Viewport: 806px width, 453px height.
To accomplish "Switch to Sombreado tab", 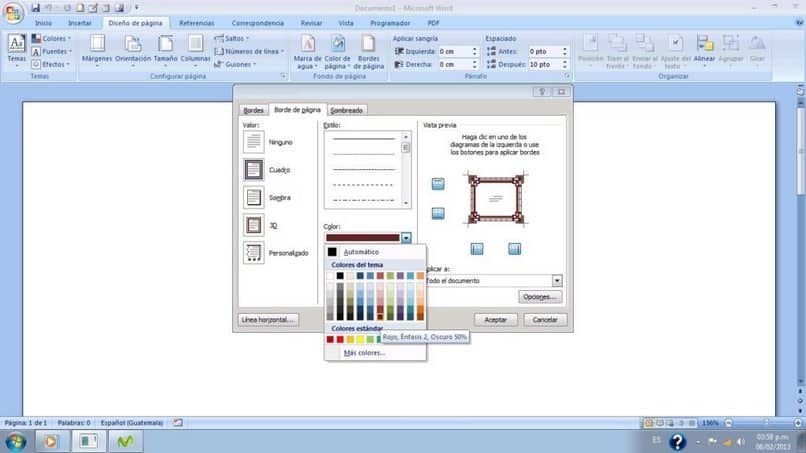I will click(x=346, y=111).
